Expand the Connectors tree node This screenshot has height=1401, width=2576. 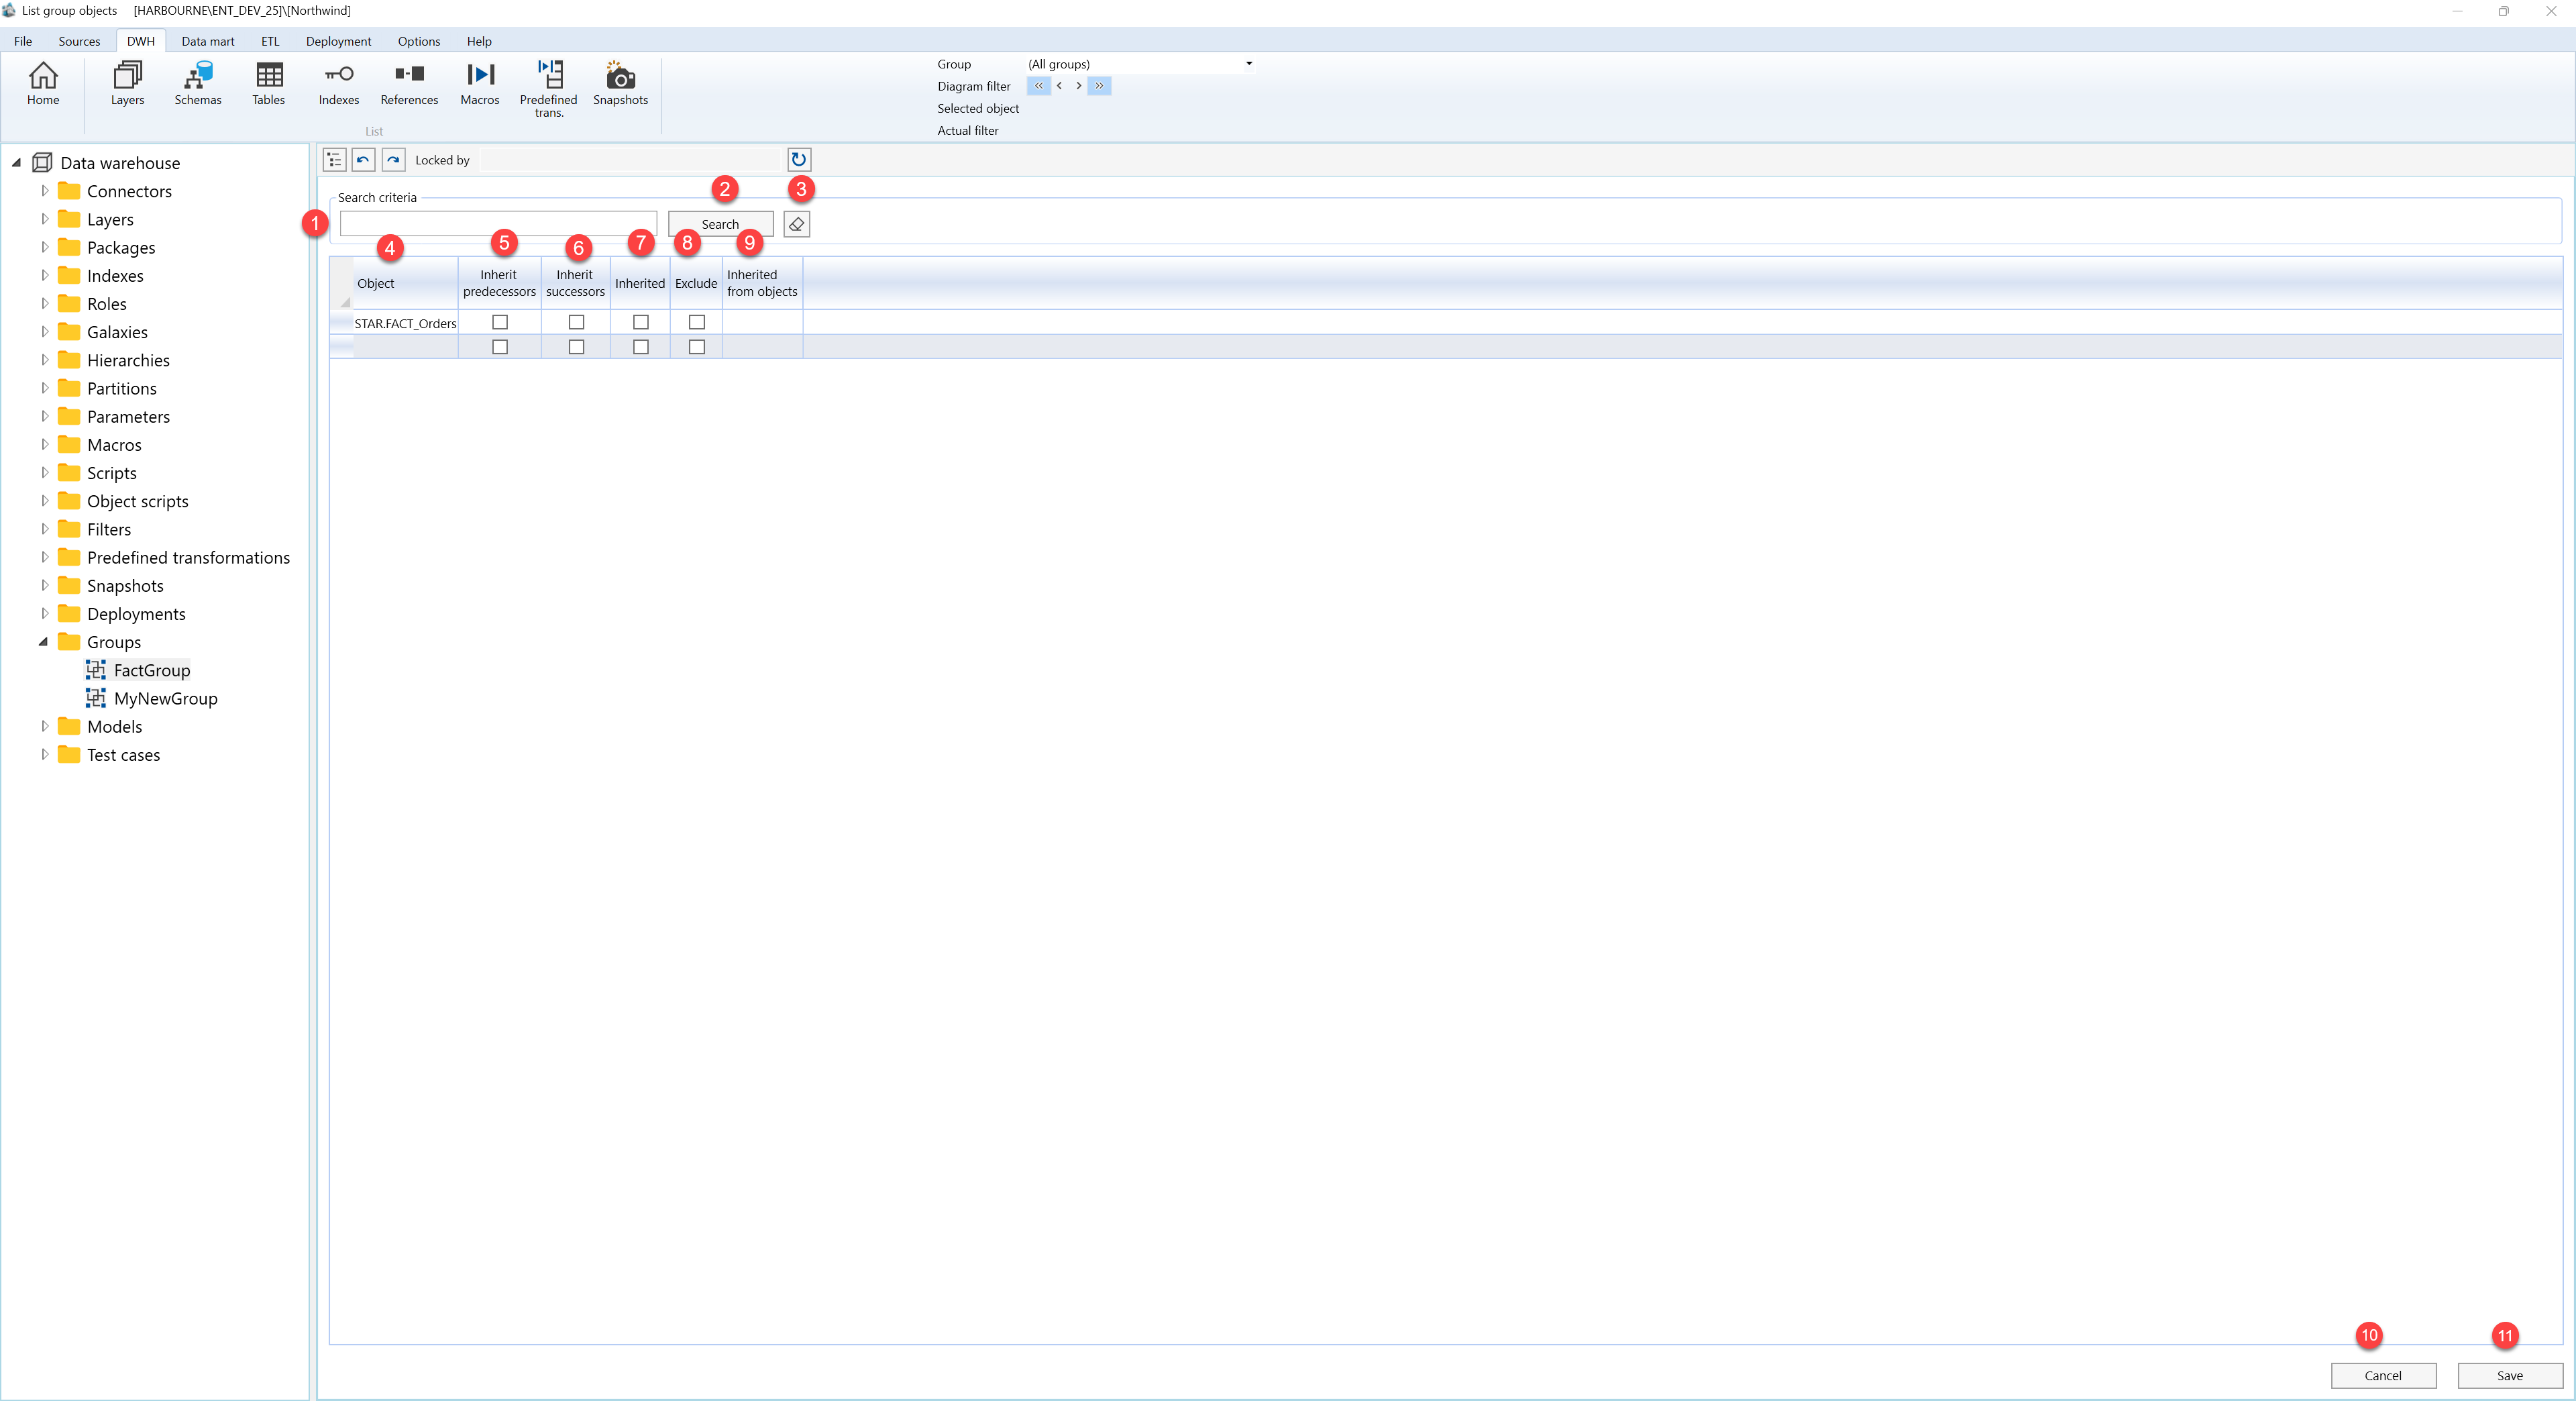(x=44, y=190)
